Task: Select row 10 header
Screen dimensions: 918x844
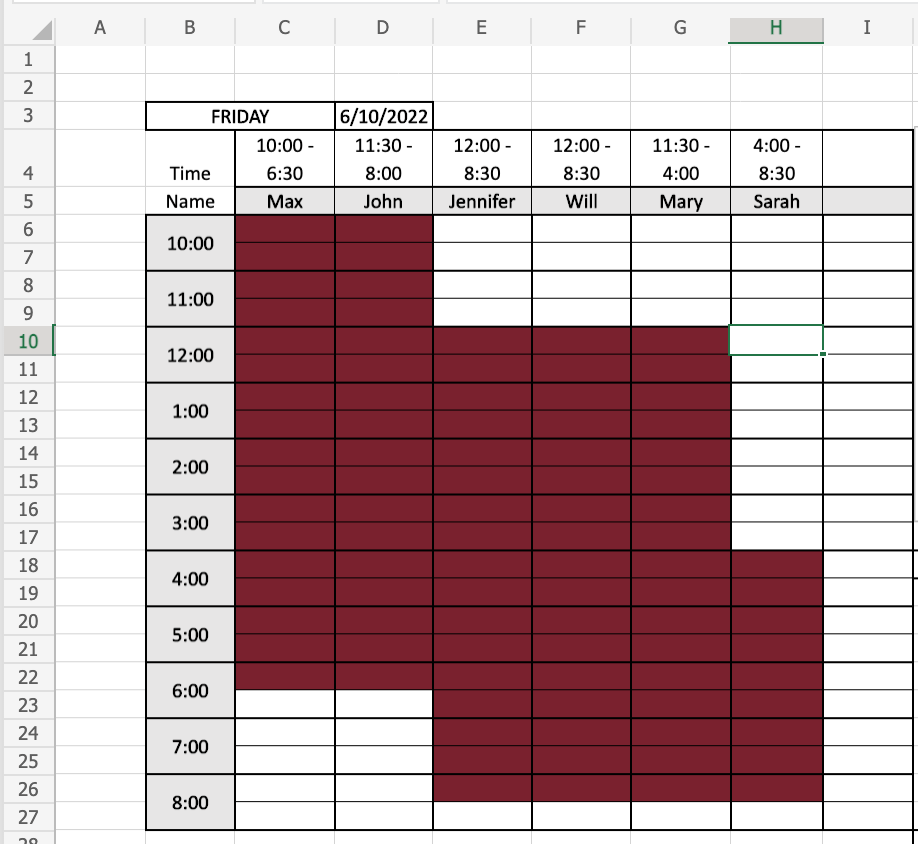Action: coord(28,341)
